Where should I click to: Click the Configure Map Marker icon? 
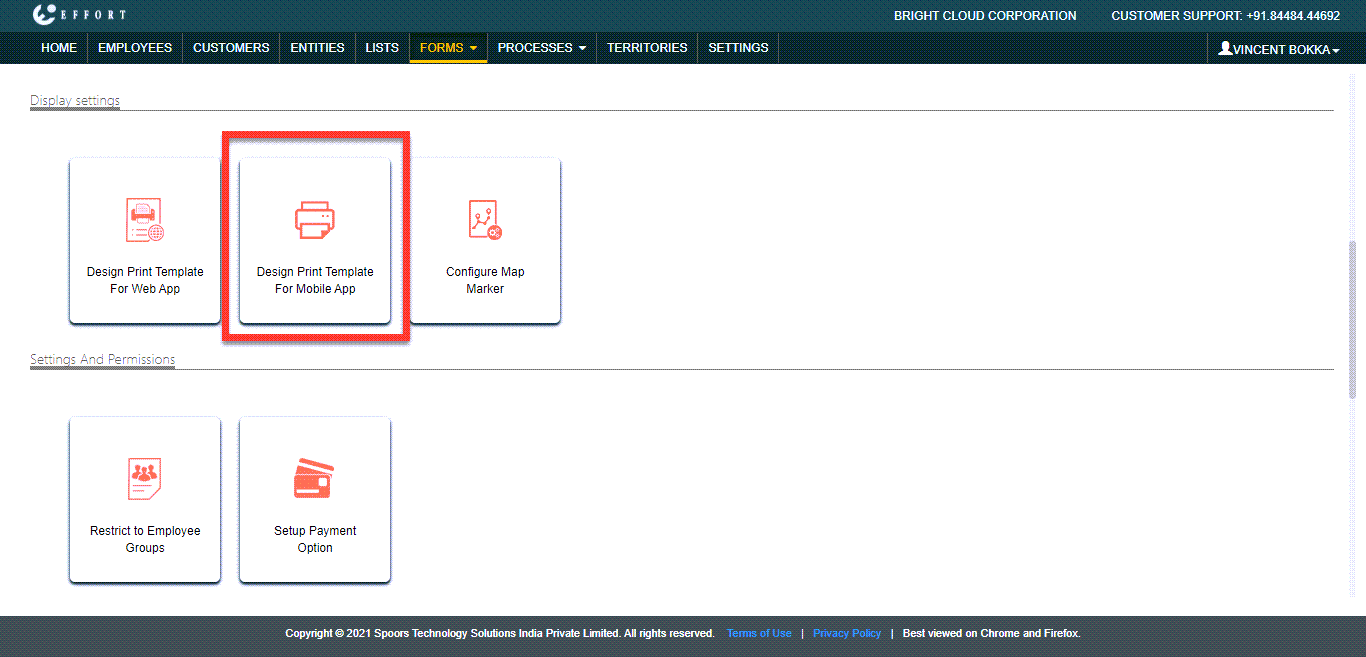click(485, 220)
